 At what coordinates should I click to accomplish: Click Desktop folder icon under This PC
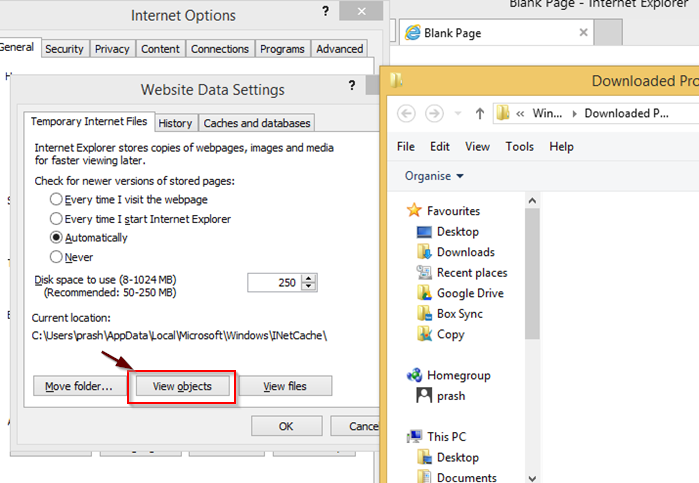424,457
